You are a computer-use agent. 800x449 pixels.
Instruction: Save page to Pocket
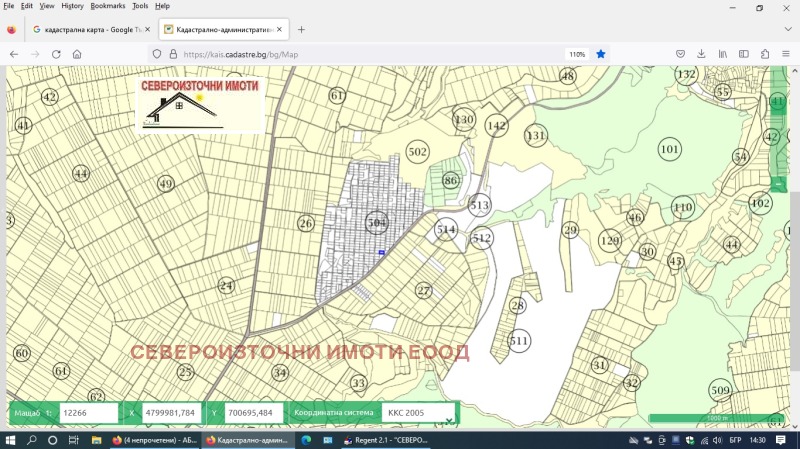click(680, 54)
